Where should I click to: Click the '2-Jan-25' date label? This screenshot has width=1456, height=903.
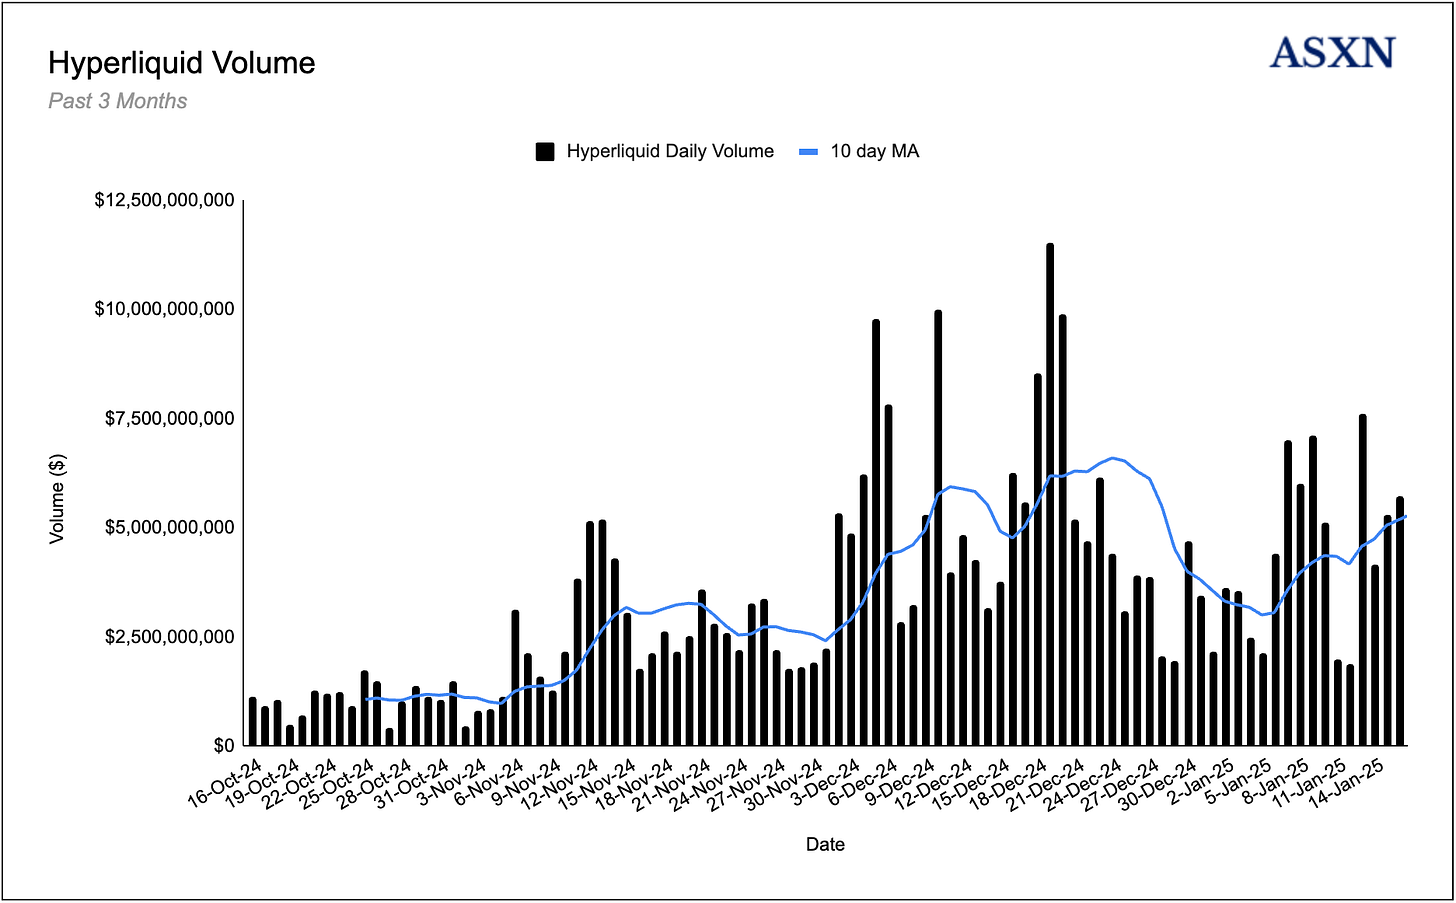(1200, 781)
